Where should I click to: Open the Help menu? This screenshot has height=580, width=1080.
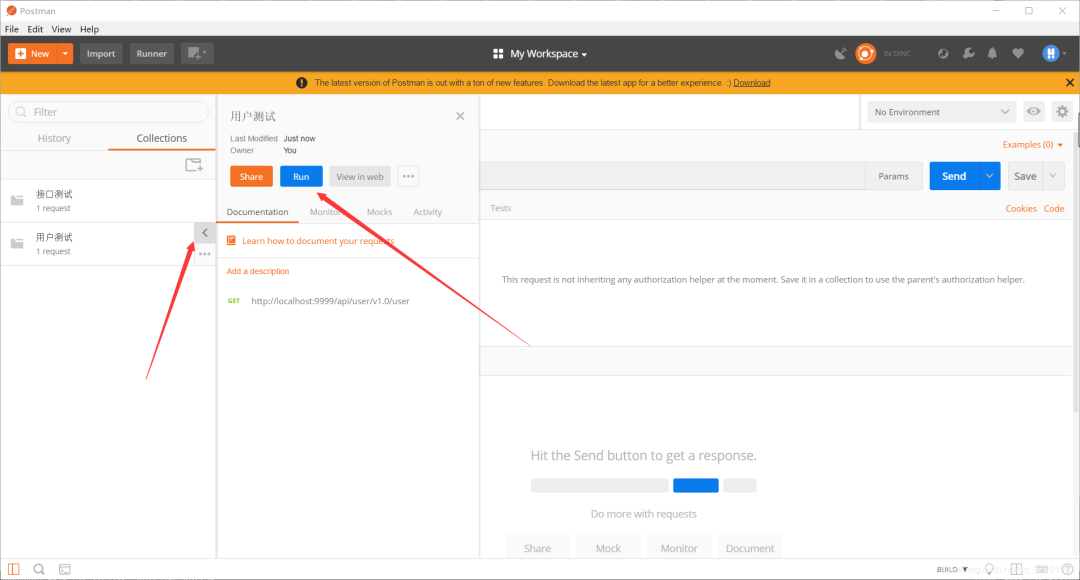[x=90, y=29]
